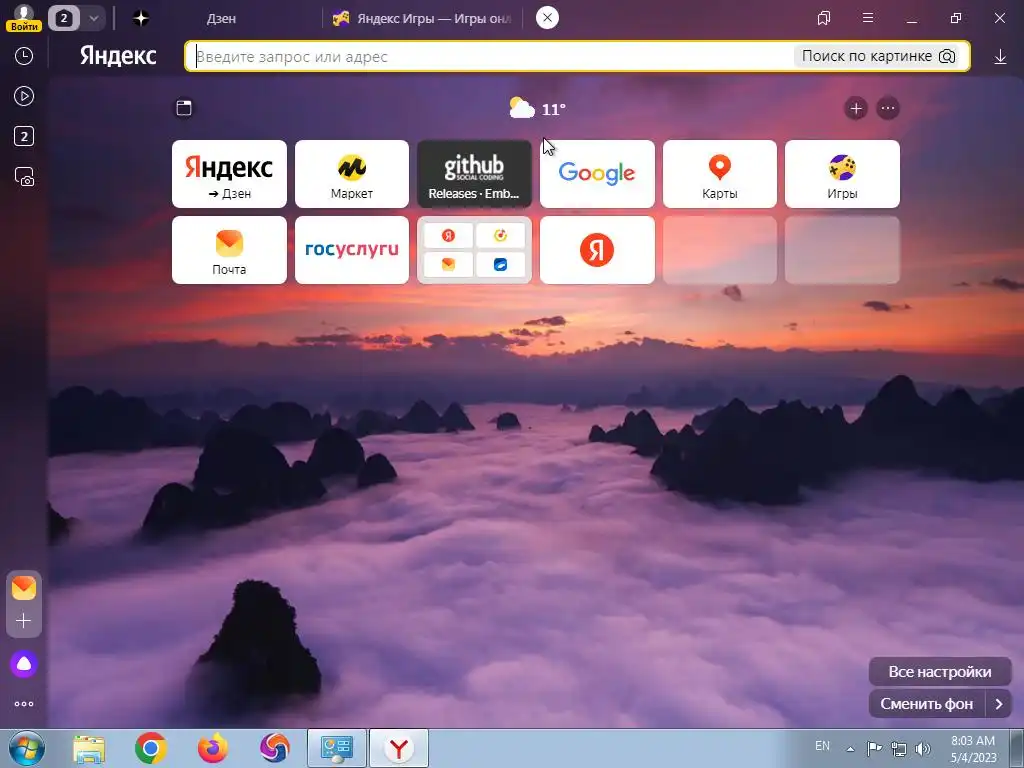
Task: Toggle tableau window view icon
Action: [x=184, y=108]
